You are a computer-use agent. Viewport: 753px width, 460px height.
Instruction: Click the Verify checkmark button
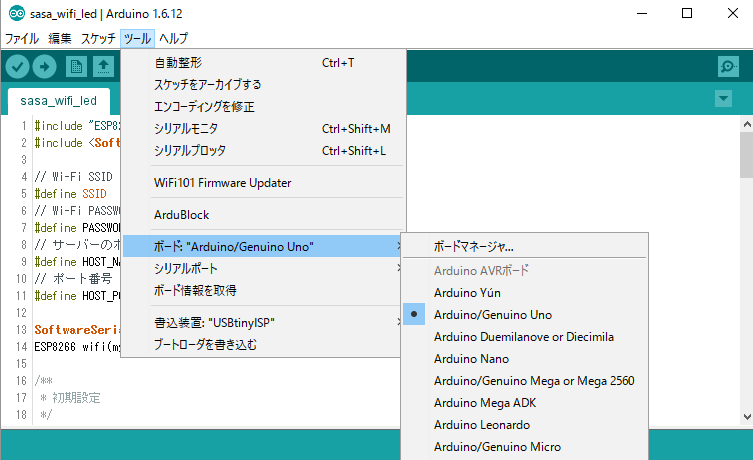click(x=17, y=66)
